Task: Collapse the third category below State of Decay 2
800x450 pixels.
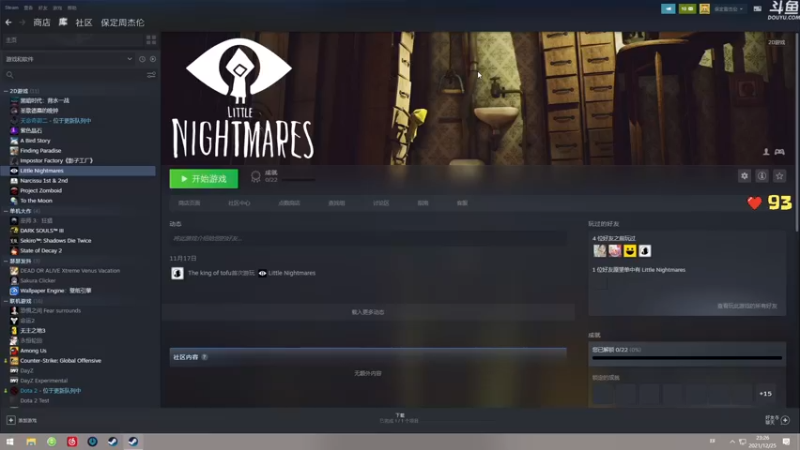Action: click(6, 261)
